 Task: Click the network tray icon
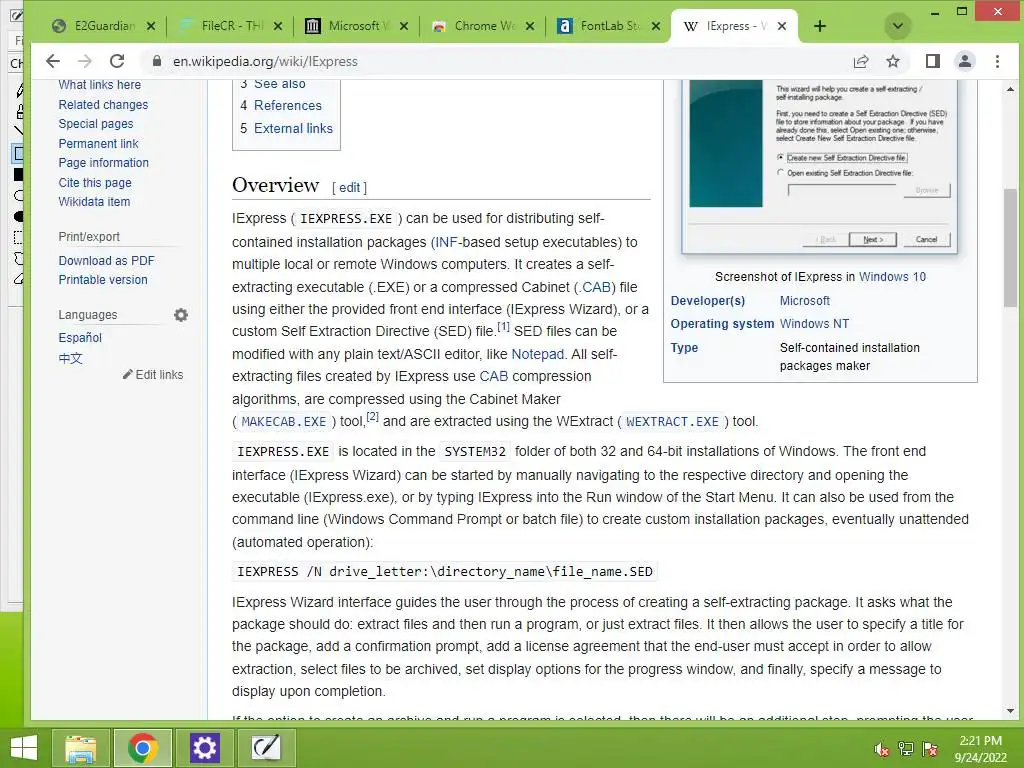point(906,749)
